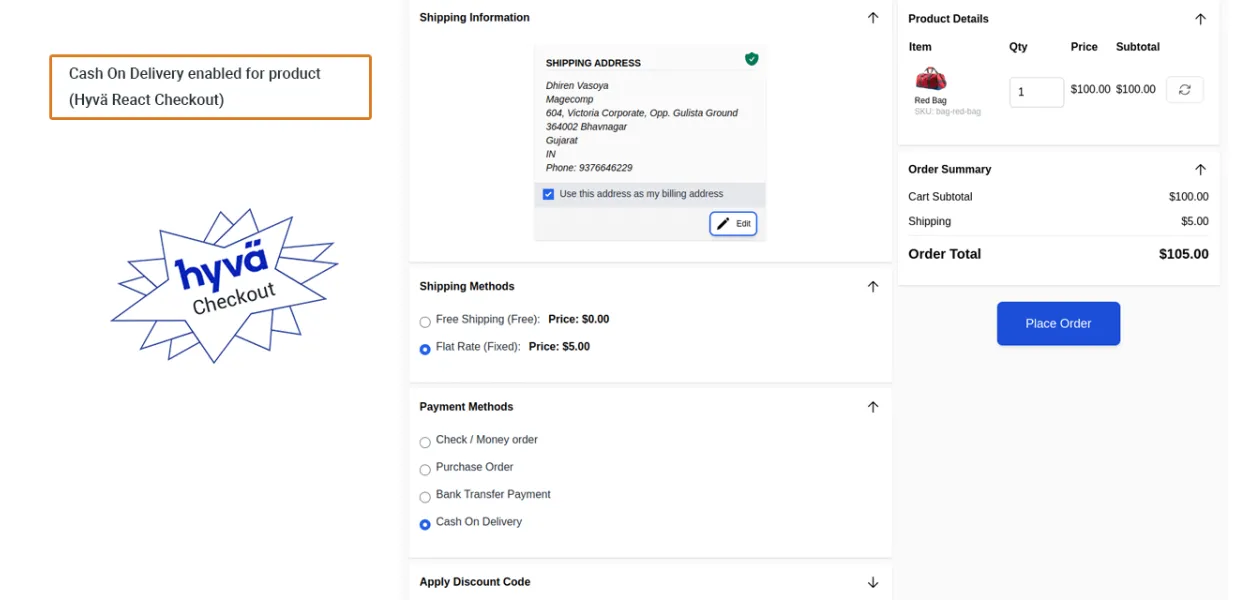Click the green verified shield icon
Image resolution: width=1250 pixels, height=600 pixels.
pyautogui.click(x=751, y=59)
